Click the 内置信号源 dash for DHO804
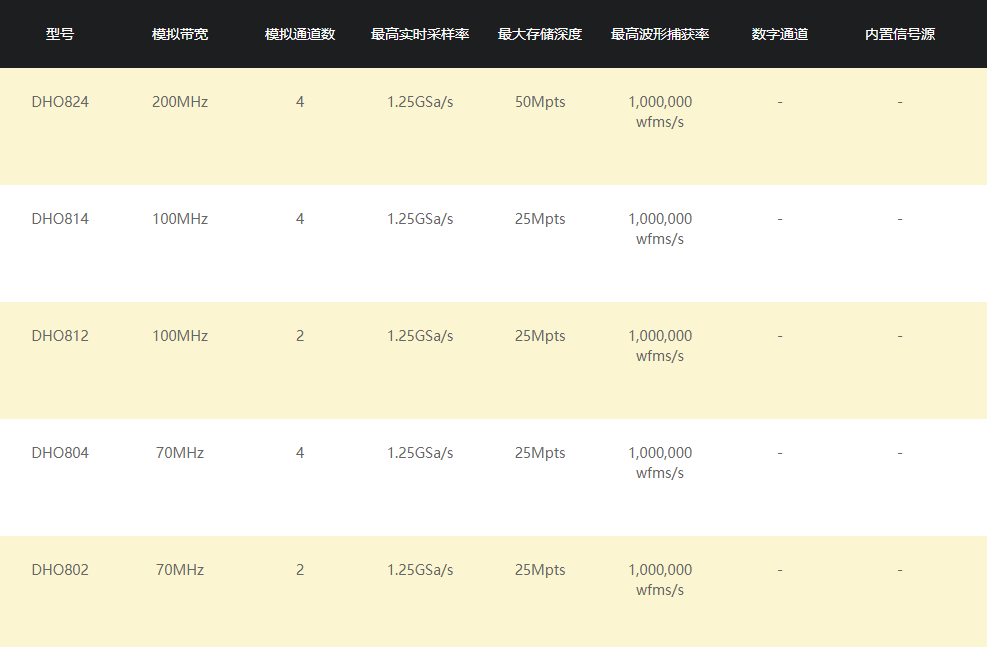 click(900, 454)
